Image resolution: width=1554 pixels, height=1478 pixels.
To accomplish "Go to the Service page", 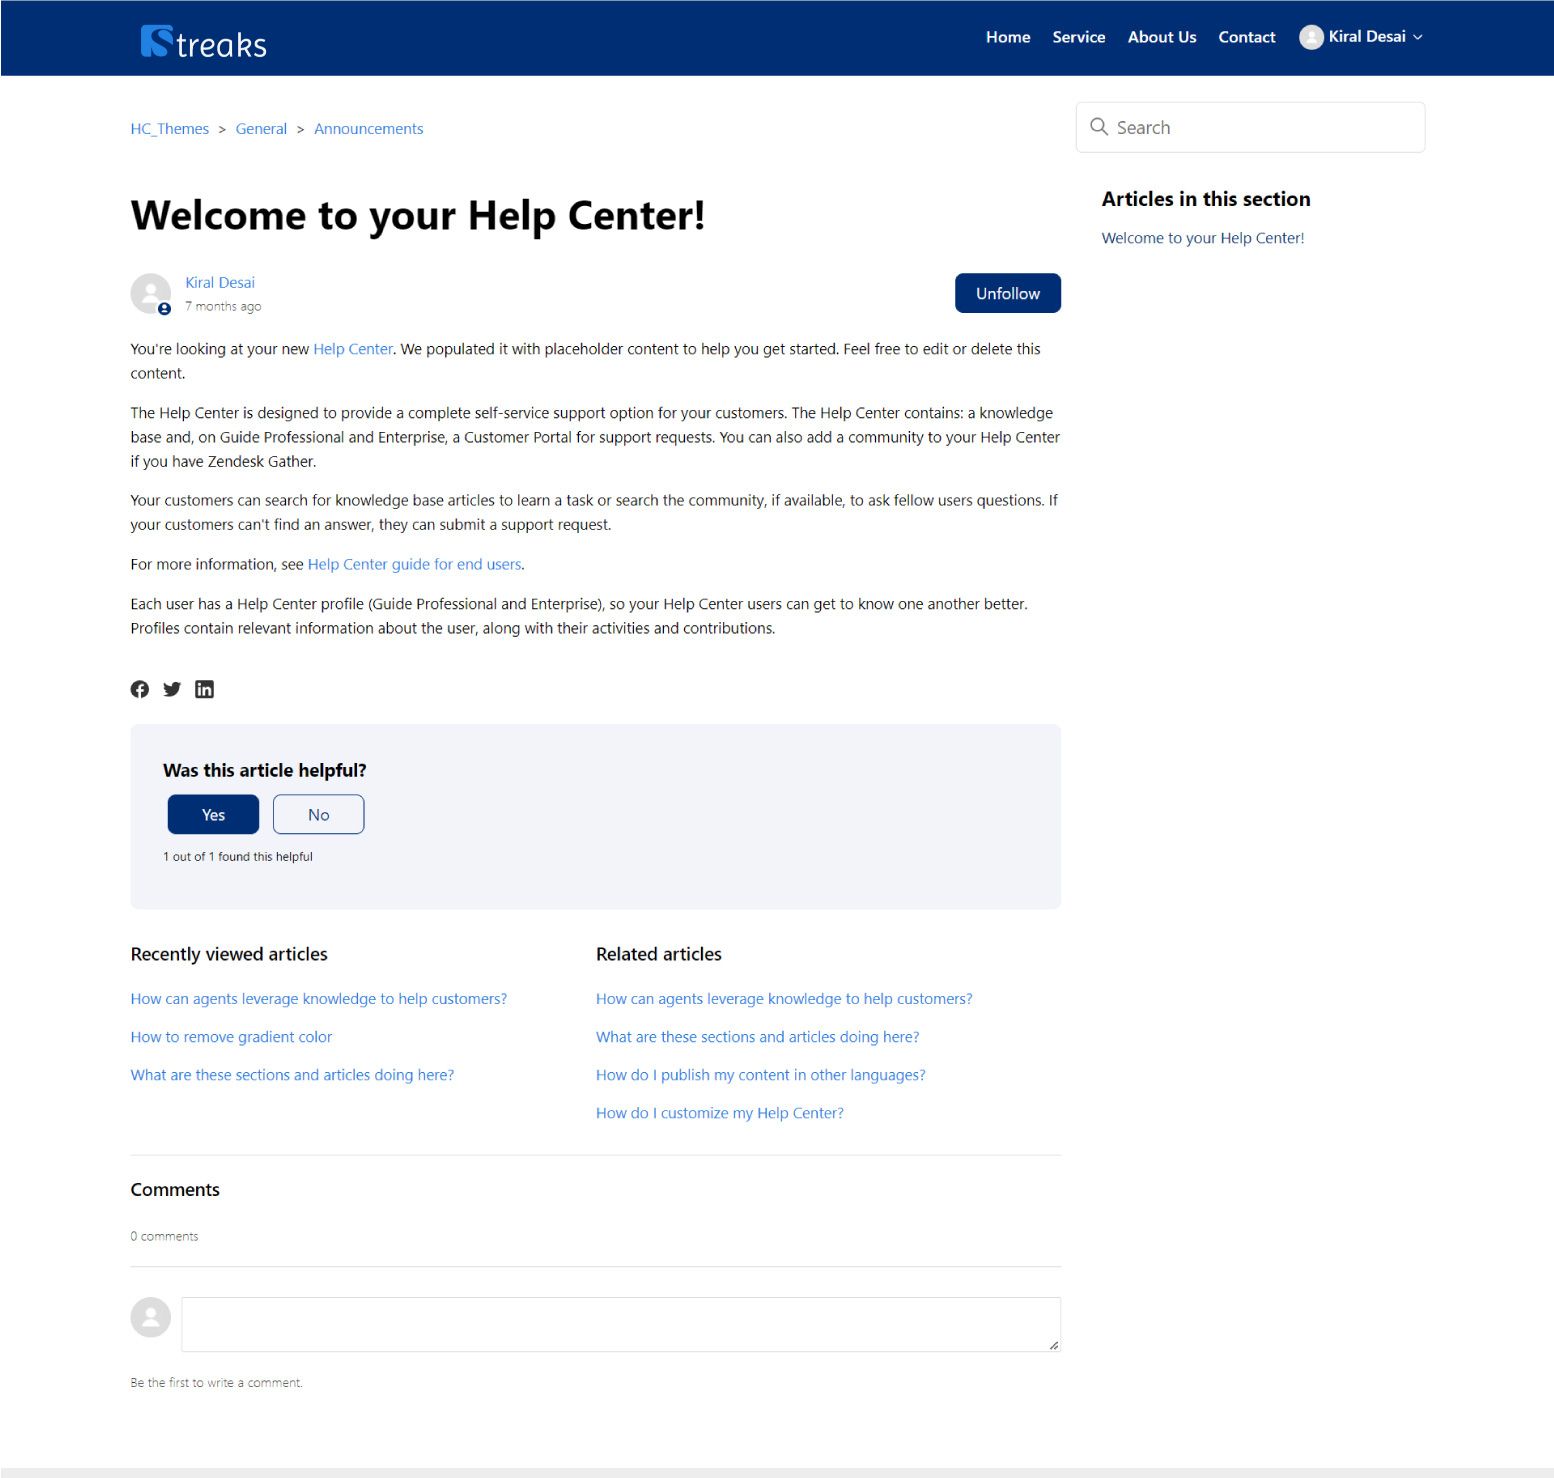I will [x=1078, y=37].
